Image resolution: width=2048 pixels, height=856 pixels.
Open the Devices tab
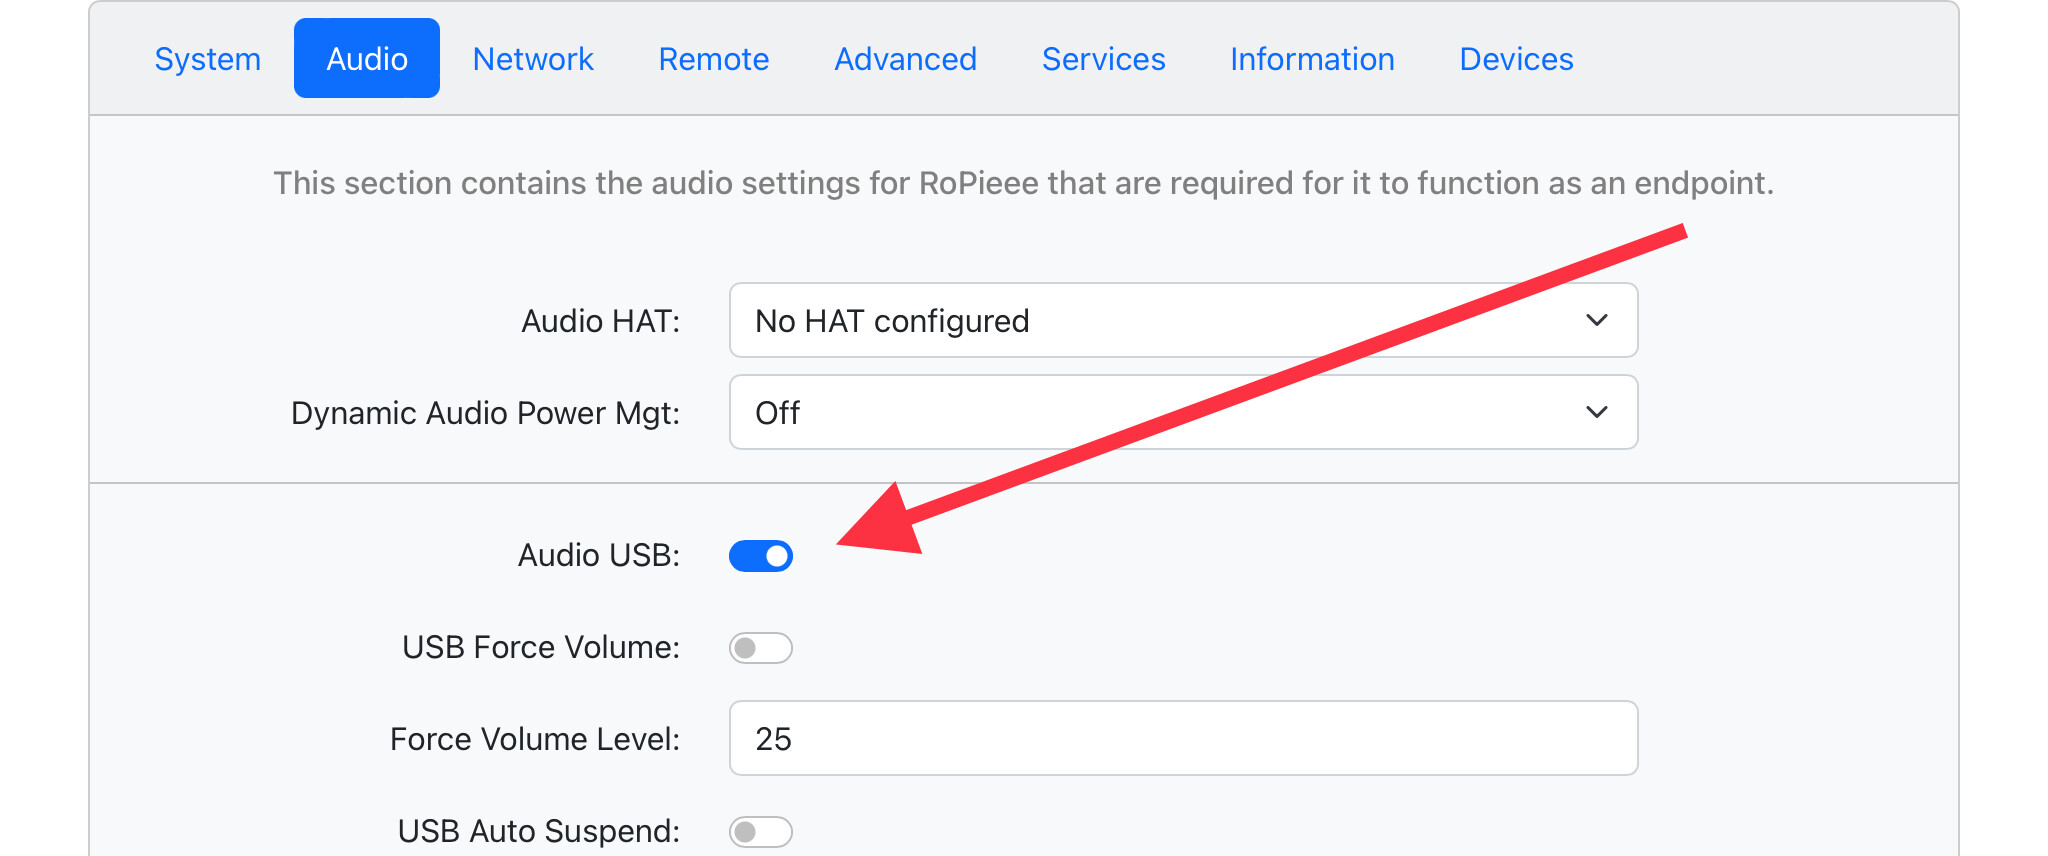pyautogui.click(x=1516, y=59)
